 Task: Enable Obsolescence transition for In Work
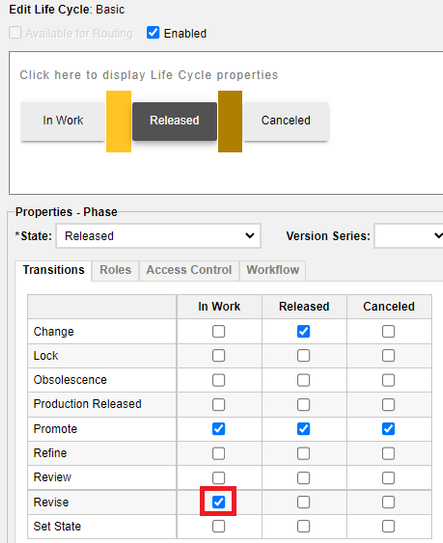click(218, 380)
